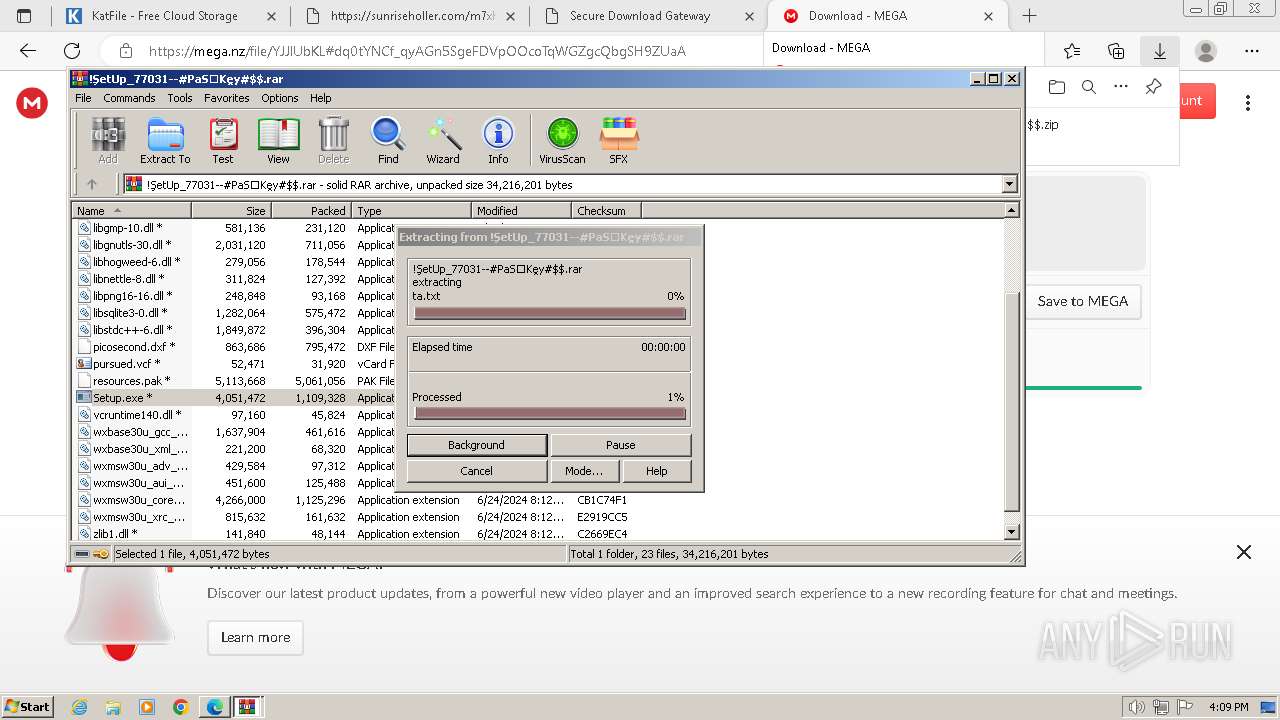Go up one folder level in WinRAR
1280x720 pixels.
(92, 184)
